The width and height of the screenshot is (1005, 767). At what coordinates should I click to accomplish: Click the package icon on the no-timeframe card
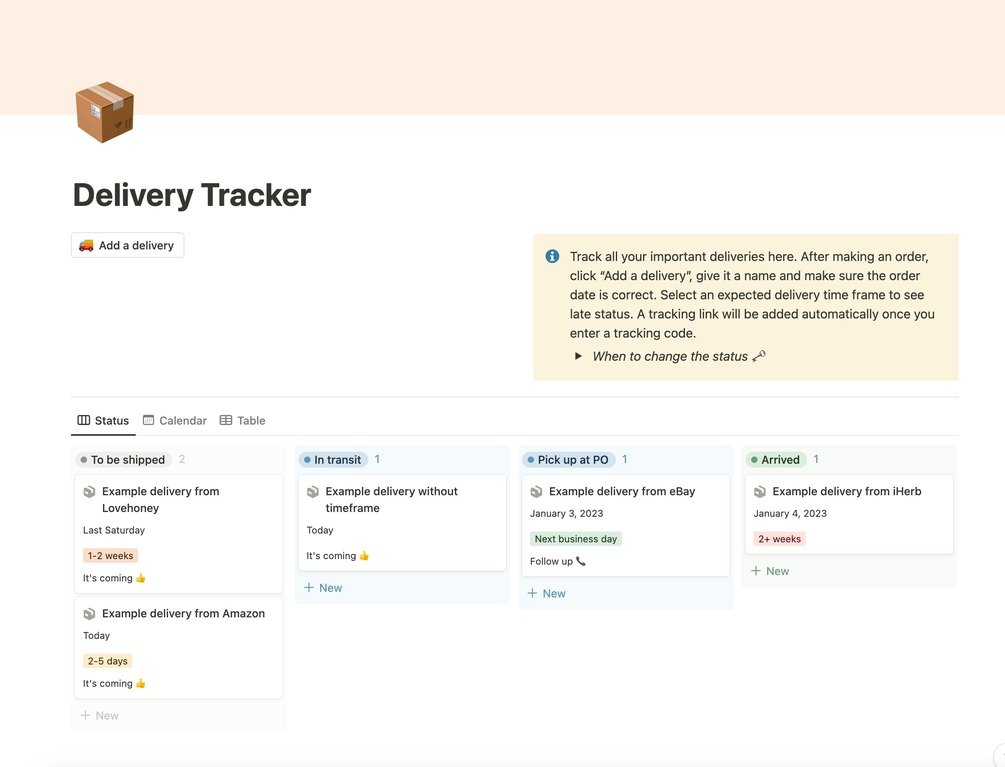tap(313, 492)
